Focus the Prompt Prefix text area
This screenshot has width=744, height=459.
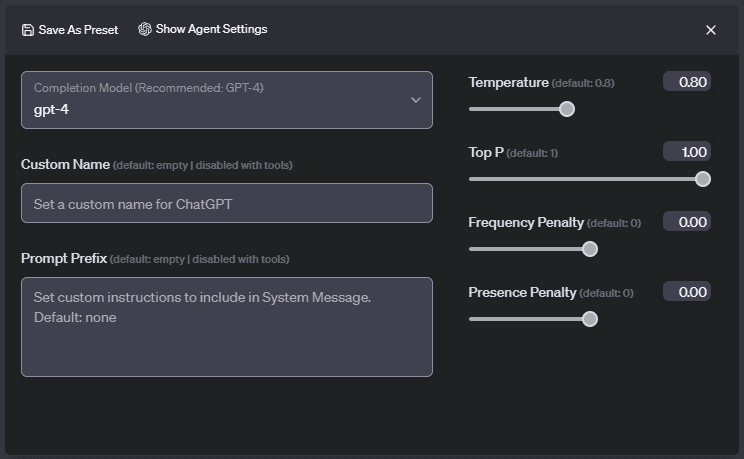(x=226, y=327)
